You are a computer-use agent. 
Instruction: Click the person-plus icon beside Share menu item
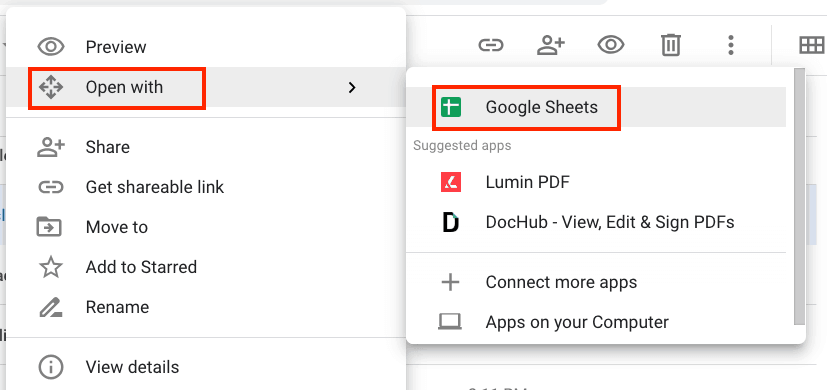[51, 147]
